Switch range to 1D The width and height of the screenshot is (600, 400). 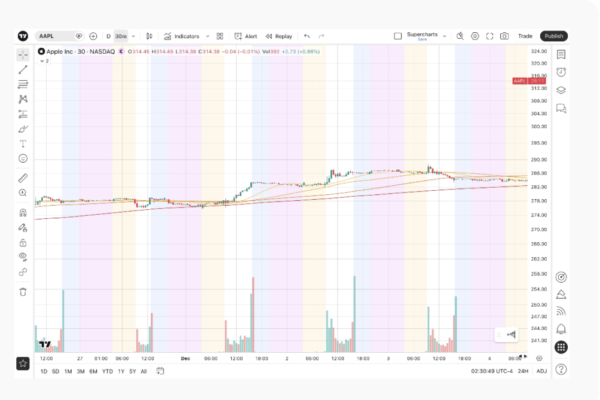(44, 371)
